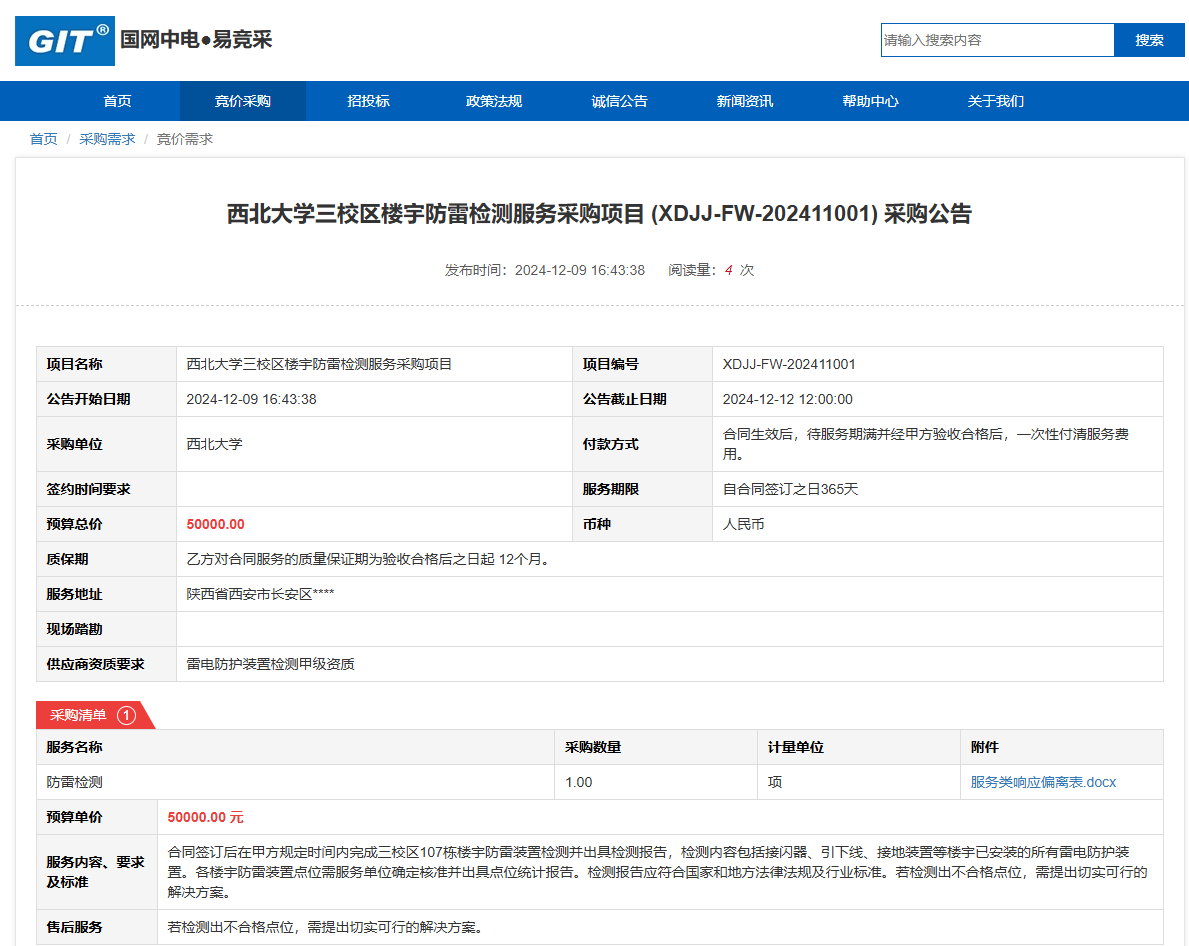Open the 关于我们 page
Image resolution: width=1189 pixels, height=946 pixels.
point(995,101)
